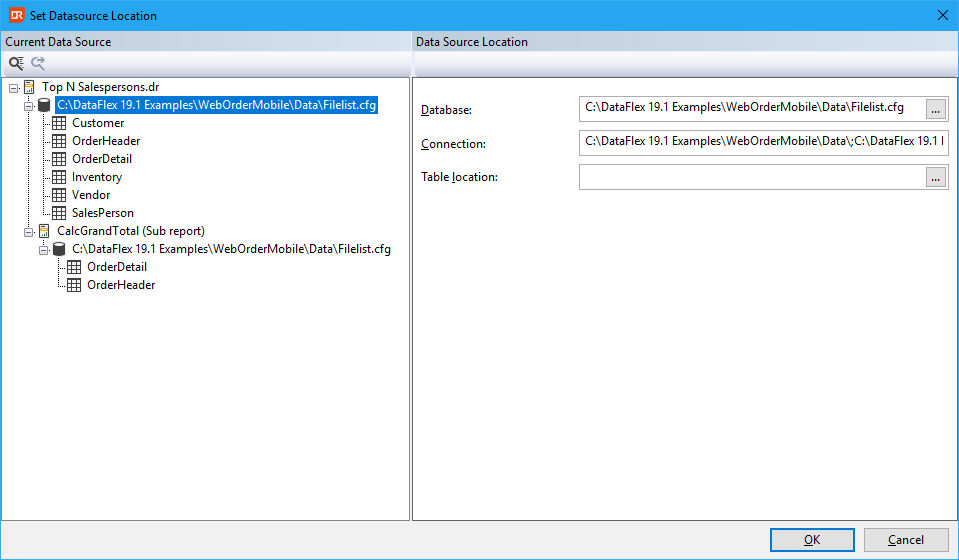Image resolution: width=959 pixels, height=560 pixels.
Task: Collapse the Top N Salespersons.dr root node
Action: click(13, 89)
